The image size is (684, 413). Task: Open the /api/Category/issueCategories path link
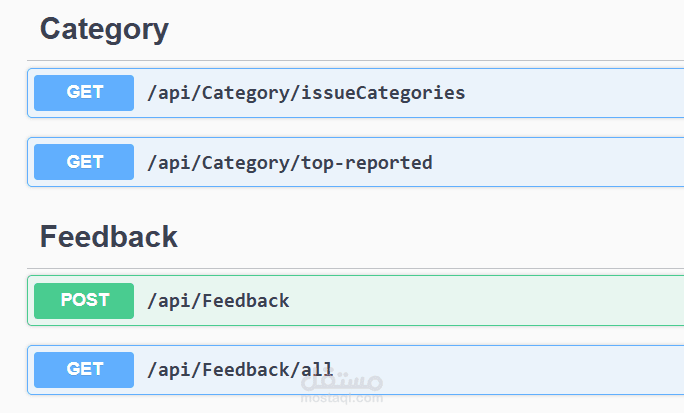point(306,93)
